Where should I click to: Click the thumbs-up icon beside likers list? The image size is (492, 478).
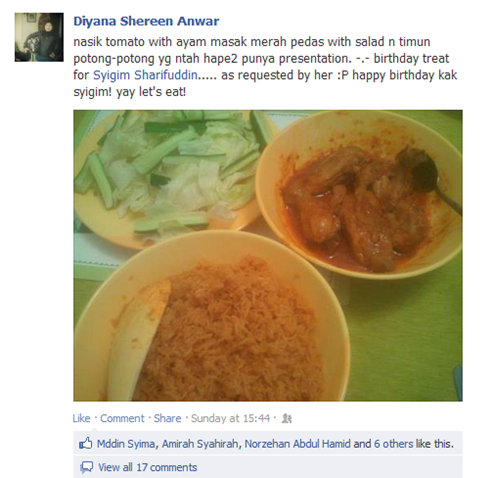coord(86,443)
